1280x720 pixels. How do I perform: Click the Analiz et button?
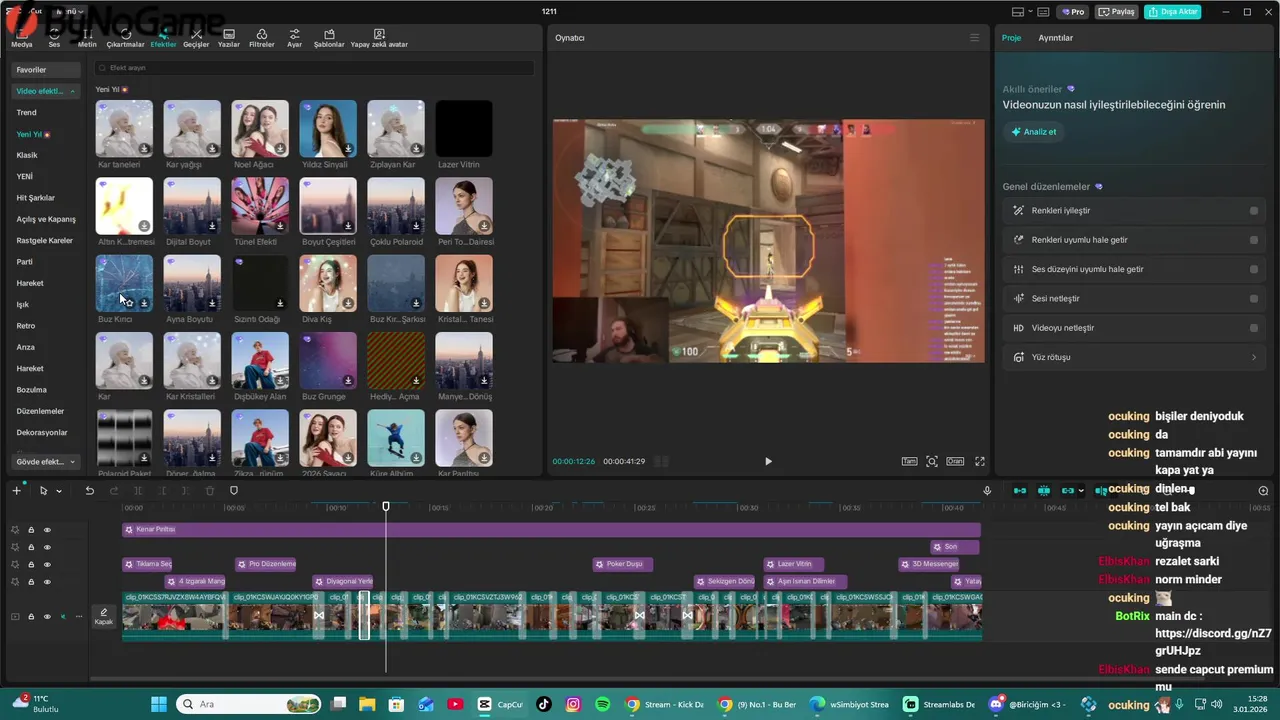coord(1033,132)
